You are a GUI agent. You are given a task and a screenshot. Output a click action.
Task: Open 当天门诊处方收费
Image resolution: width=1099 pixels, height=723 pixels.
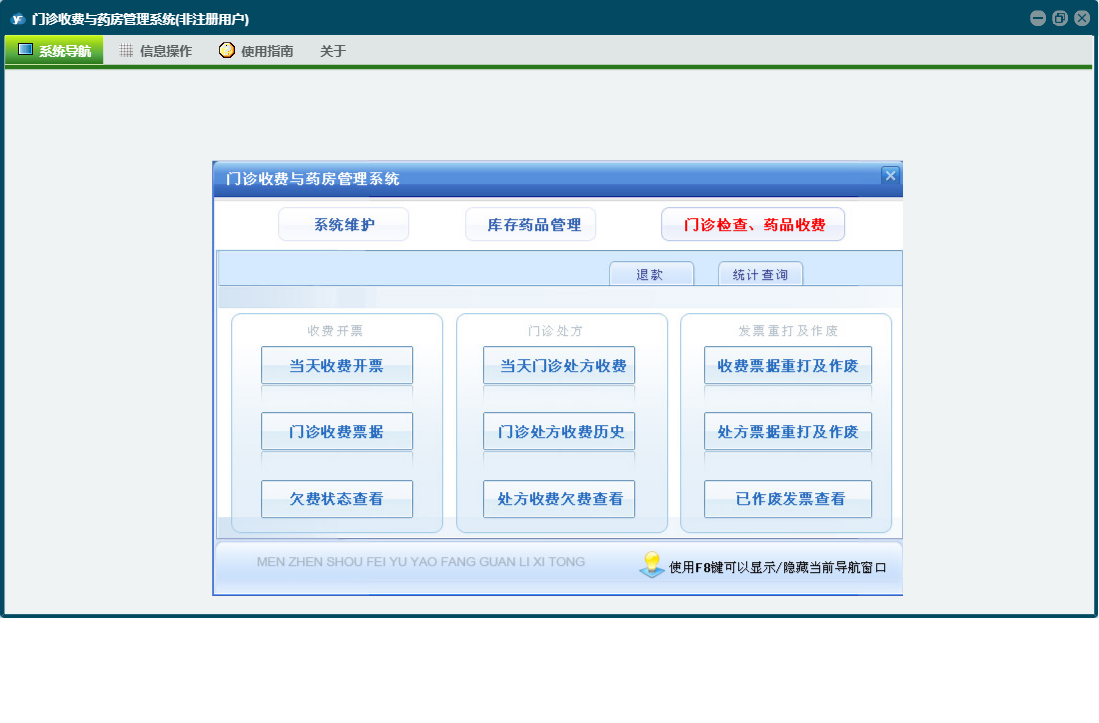559,365
